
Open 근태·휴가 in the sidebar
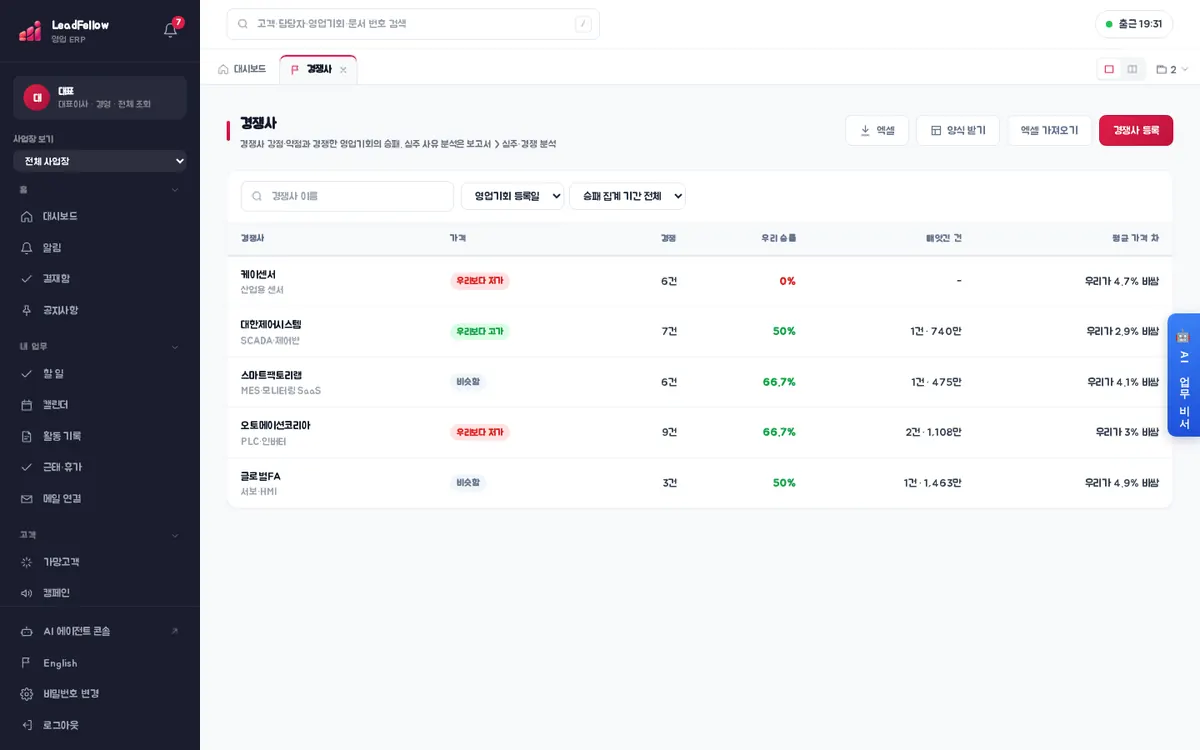100,467
